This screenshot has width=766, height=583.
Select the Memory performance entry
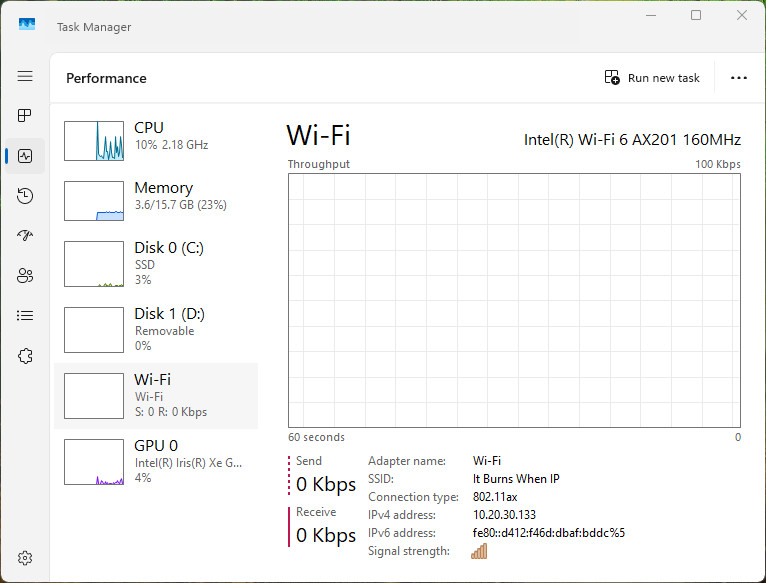[156, 201]
